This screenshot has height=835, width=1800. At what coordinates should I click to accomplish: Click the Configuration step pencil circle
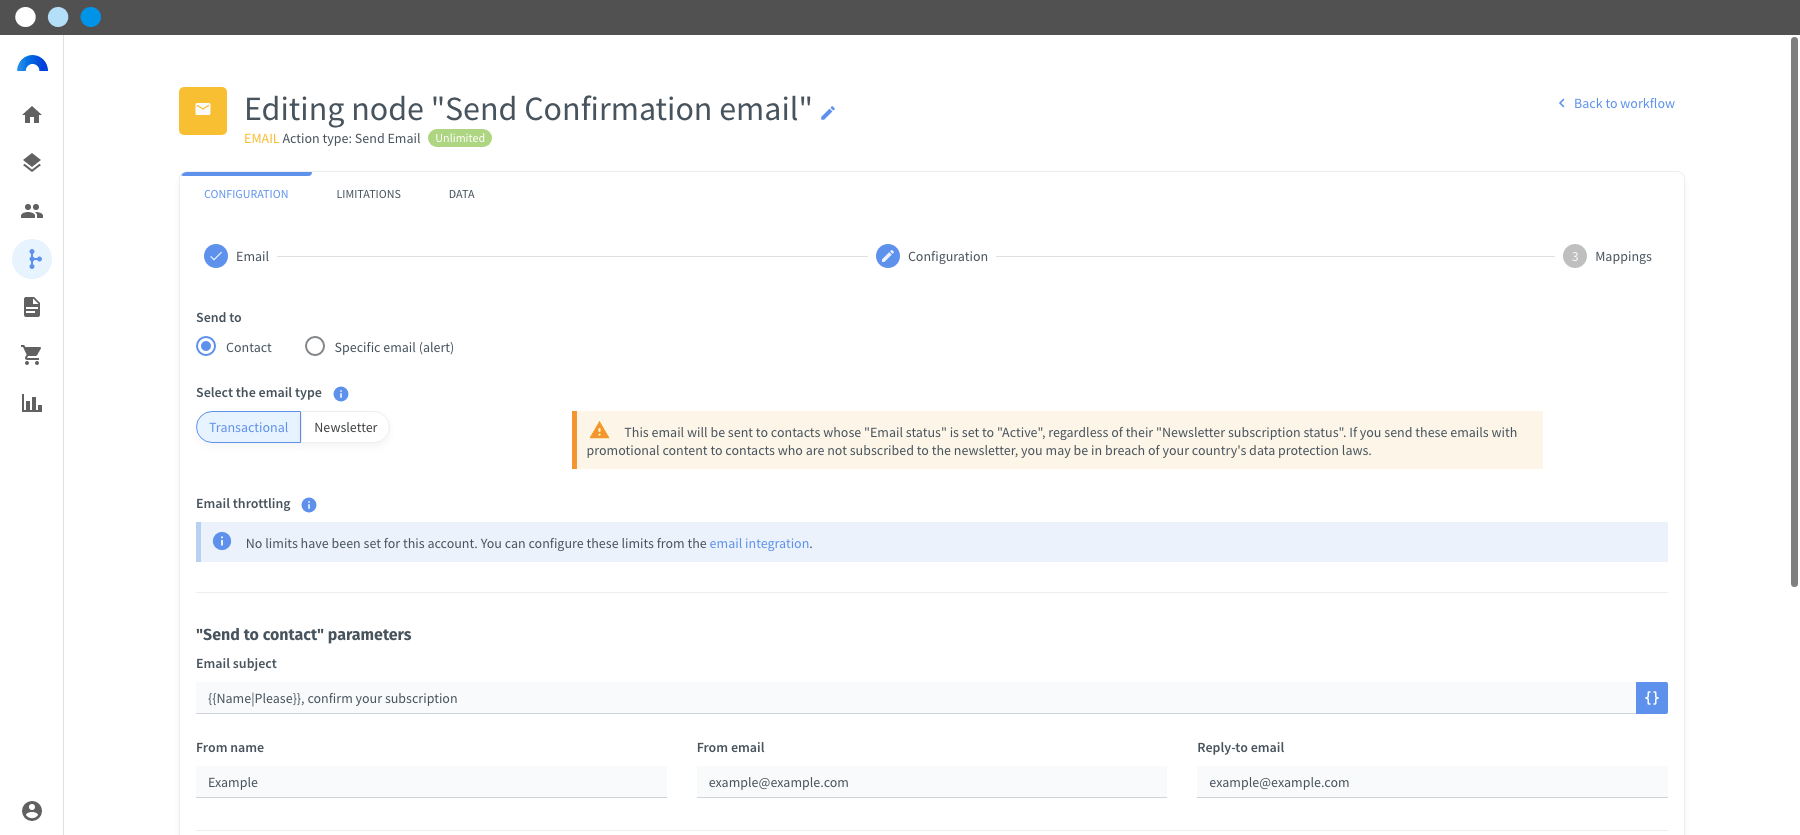click(888, 256)
